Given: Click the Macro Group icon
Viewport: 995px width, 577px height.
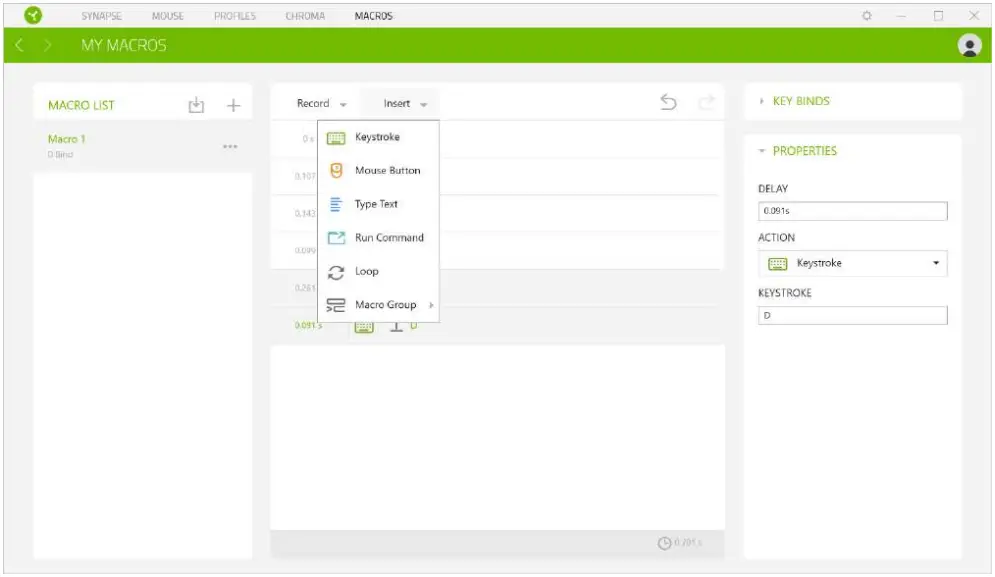Looking at the screenshot, I should click(336, 305).
